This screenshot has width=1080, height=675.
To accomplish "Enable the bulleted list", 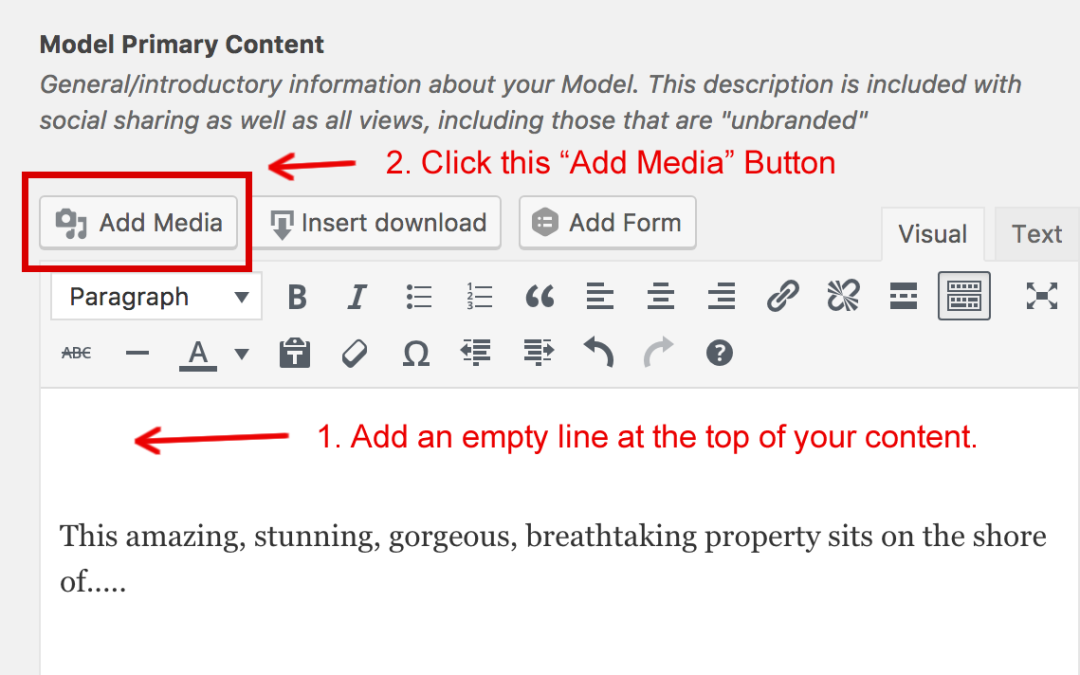I will click(418, 296).
